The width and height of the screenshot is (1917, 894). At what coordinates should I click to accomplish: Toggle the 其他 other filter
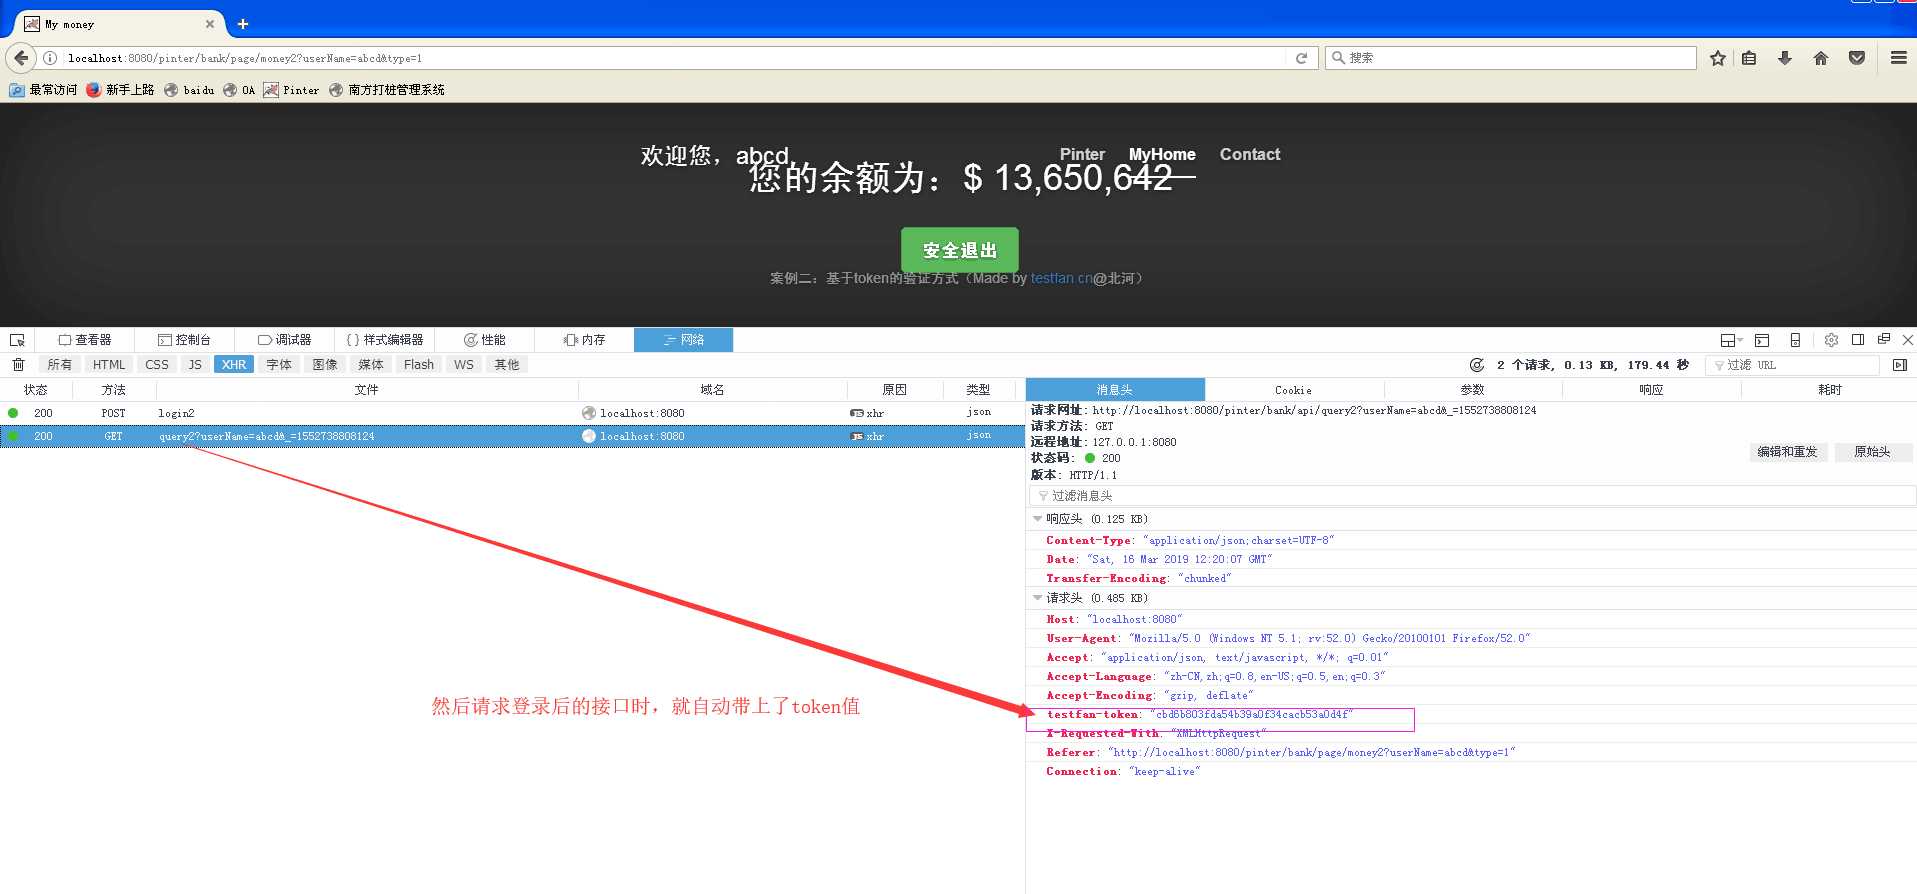[507, 365]
